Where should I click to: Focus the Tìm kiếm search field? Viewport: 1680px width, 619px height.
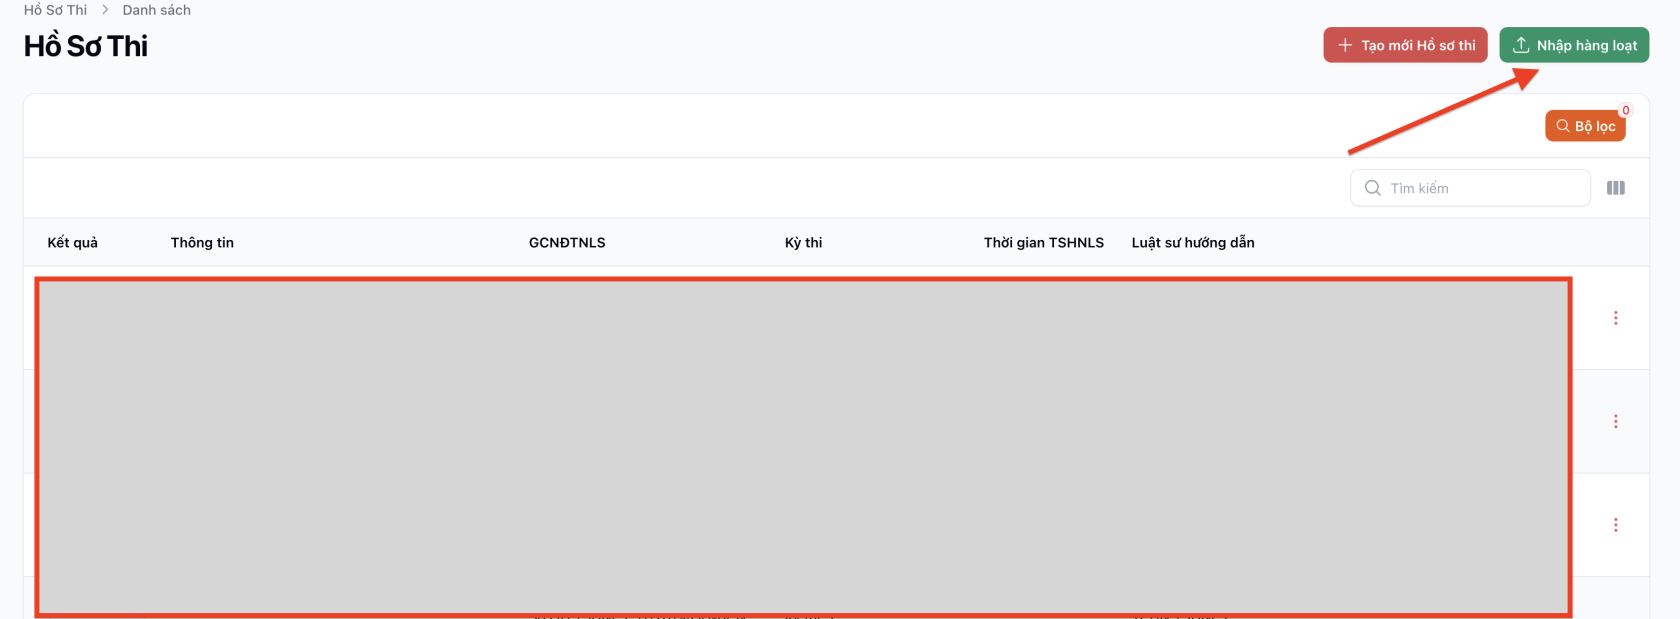coord(1482,188)
